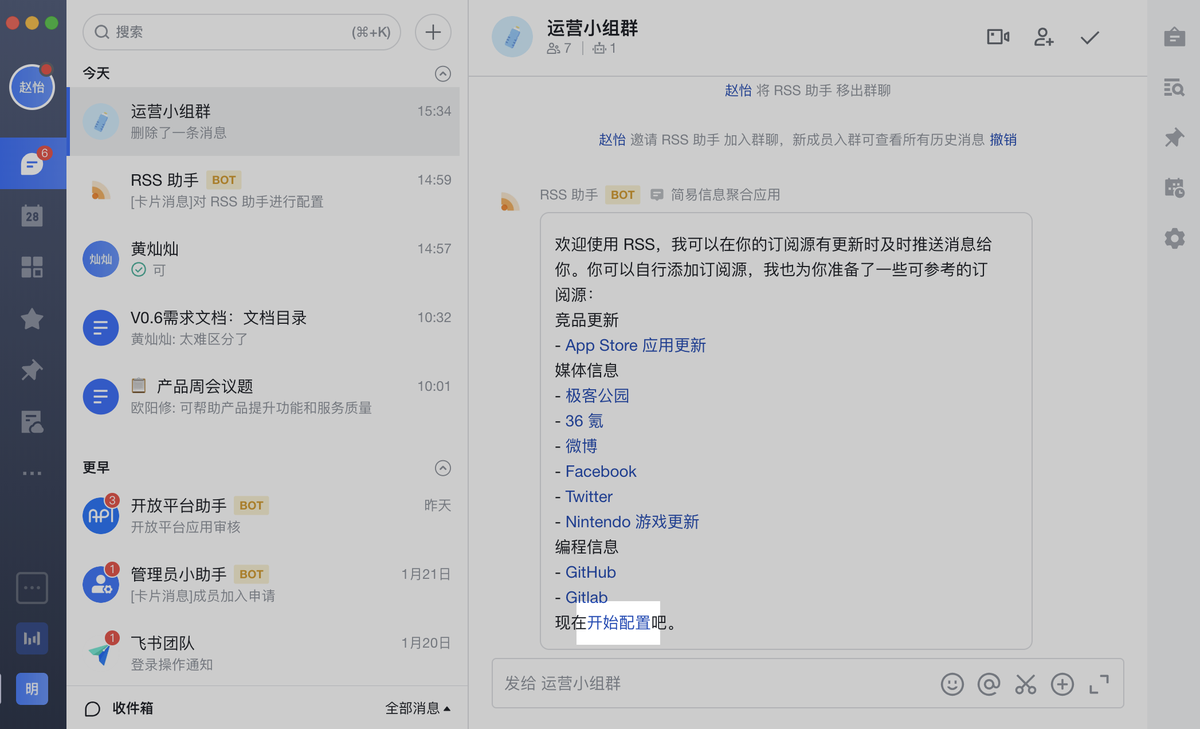The height and width of the screenshot is (729, 1200).
Task: Open 管理员小助手 bot conversation
Action: pyautogui.click(x=263, y=584)
